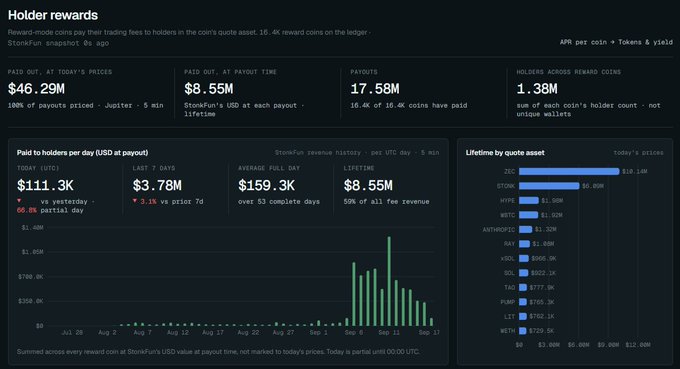The height and width of the screenshot is (369, 680).
Task: Click the $3.00M axis label
Action: click(x=549, y=345)
